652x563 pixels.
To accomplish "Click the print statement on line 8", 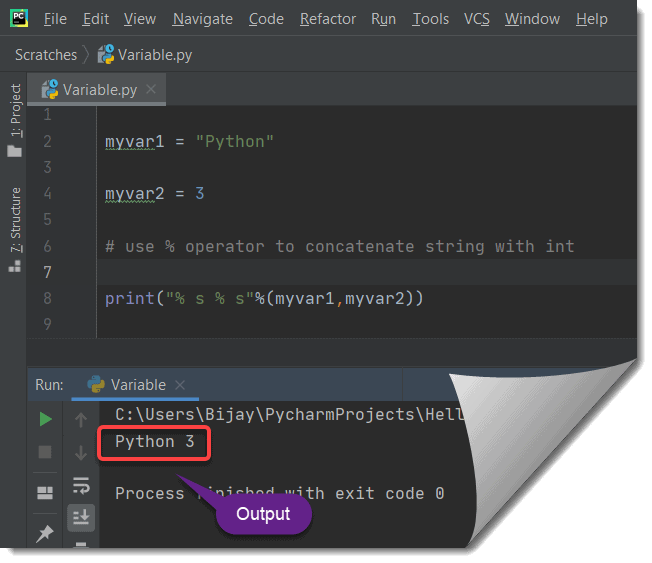I will pos(264,299).
